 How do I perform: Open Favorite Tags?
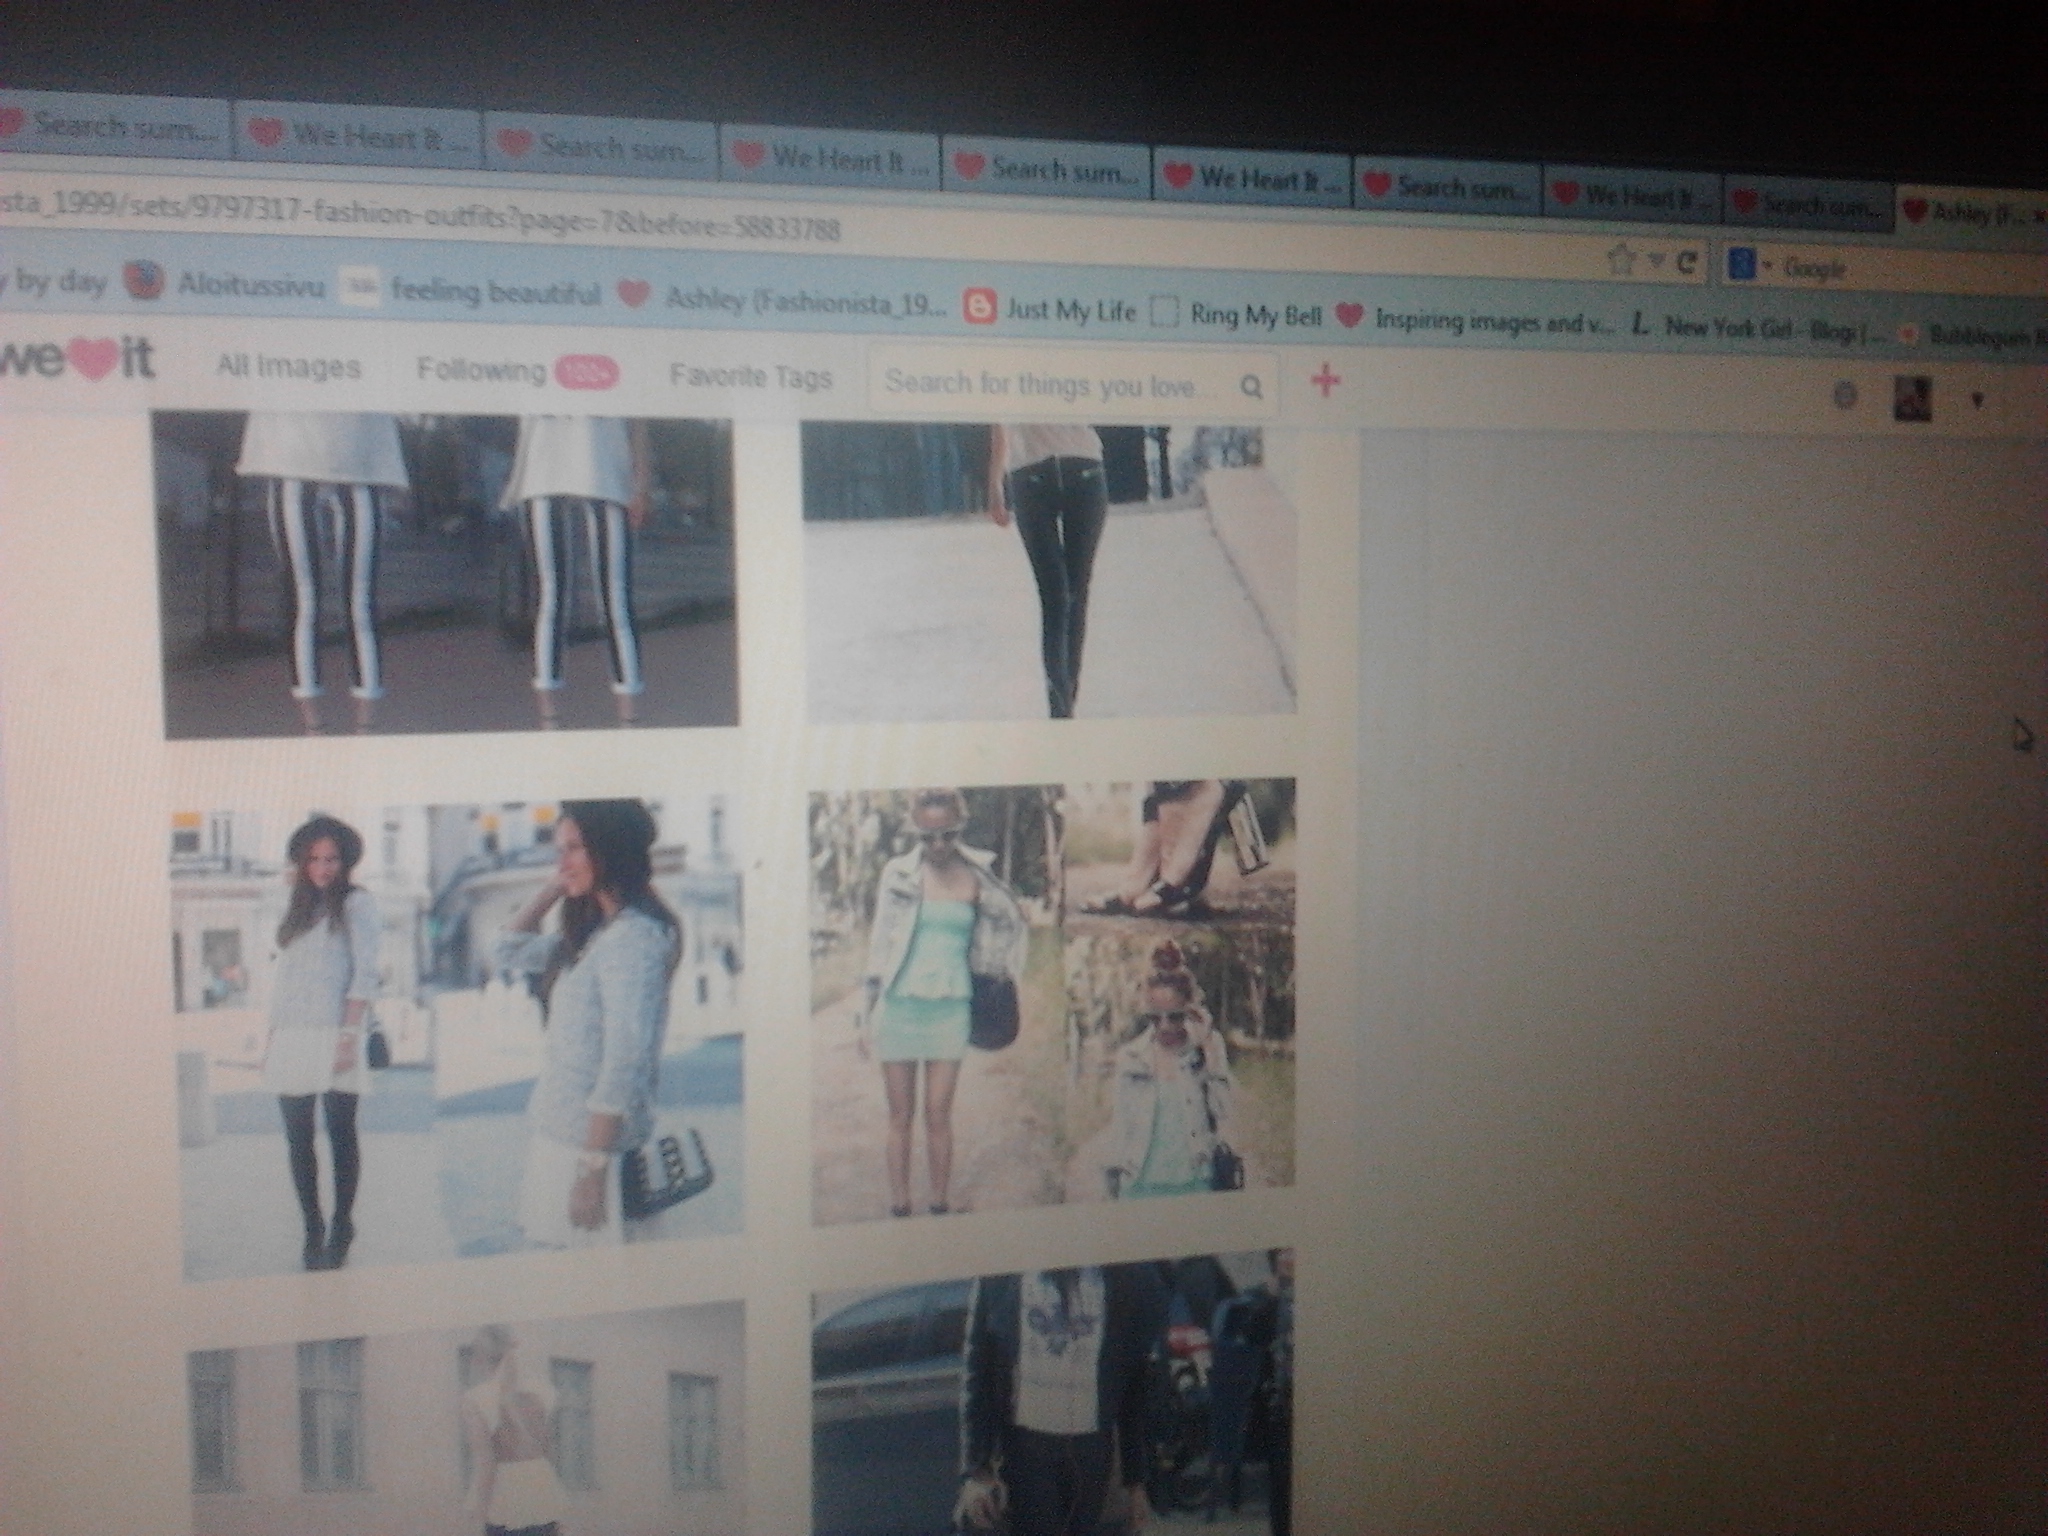tap(751, 377)
